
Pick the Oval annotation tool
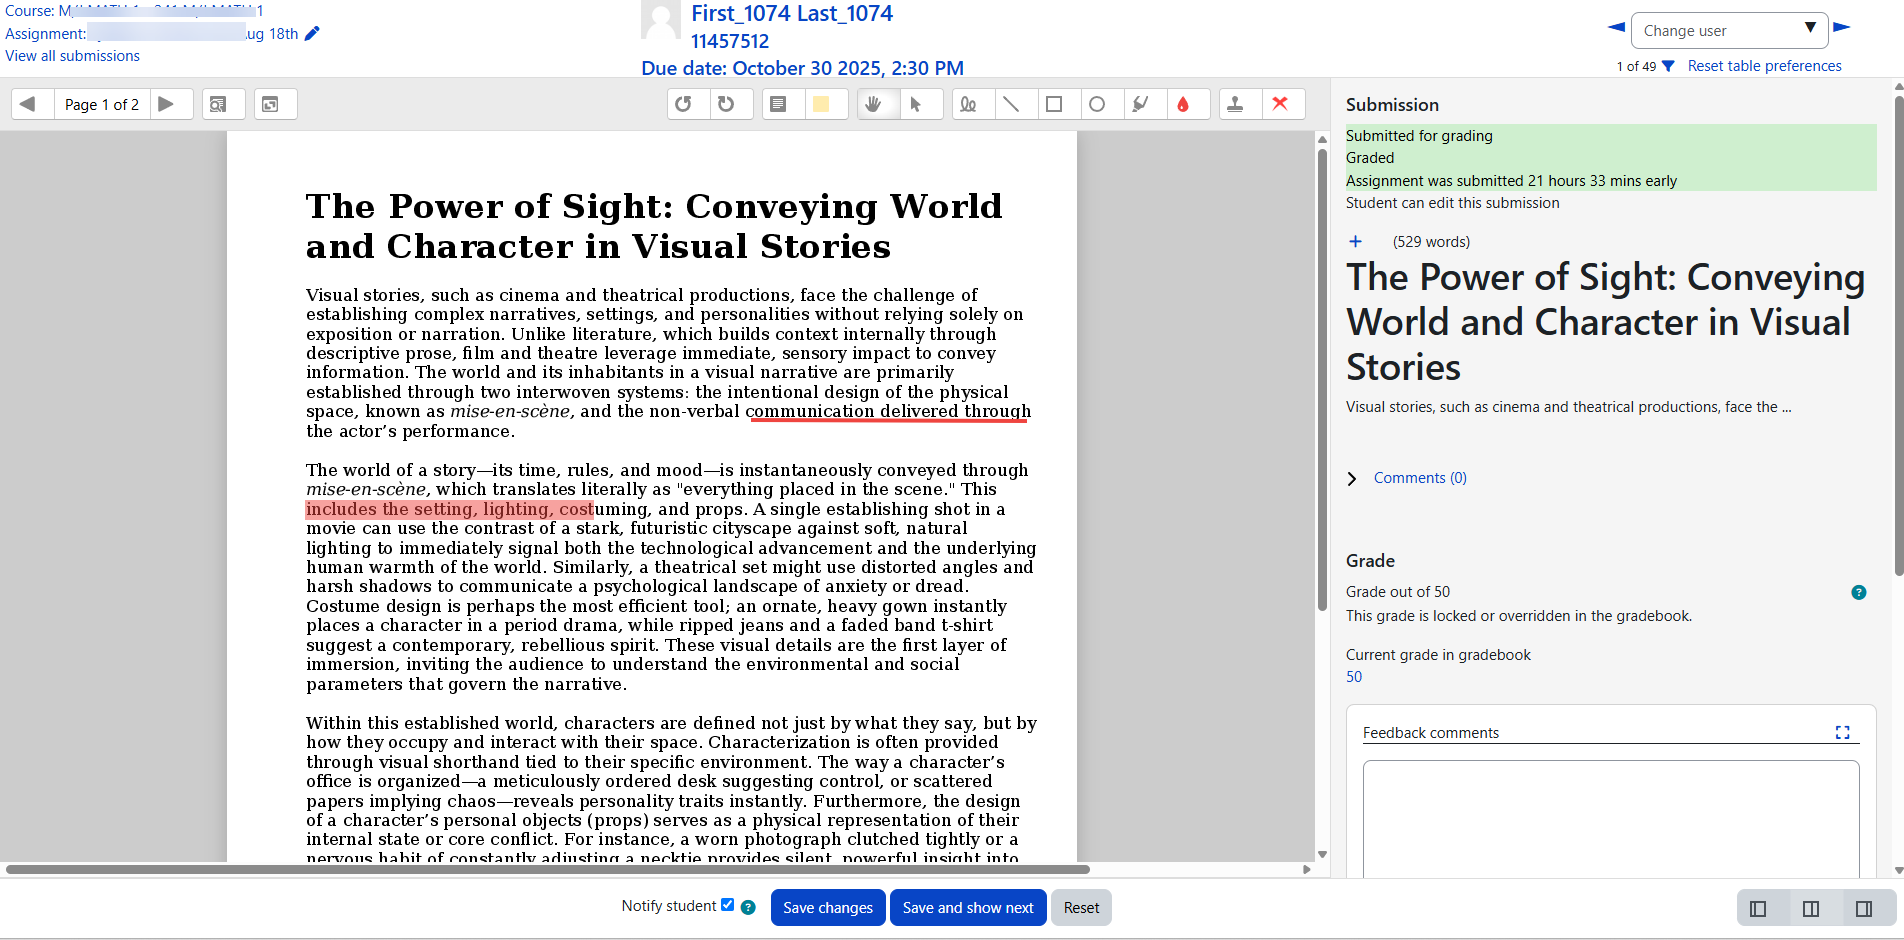[1097, 104]
